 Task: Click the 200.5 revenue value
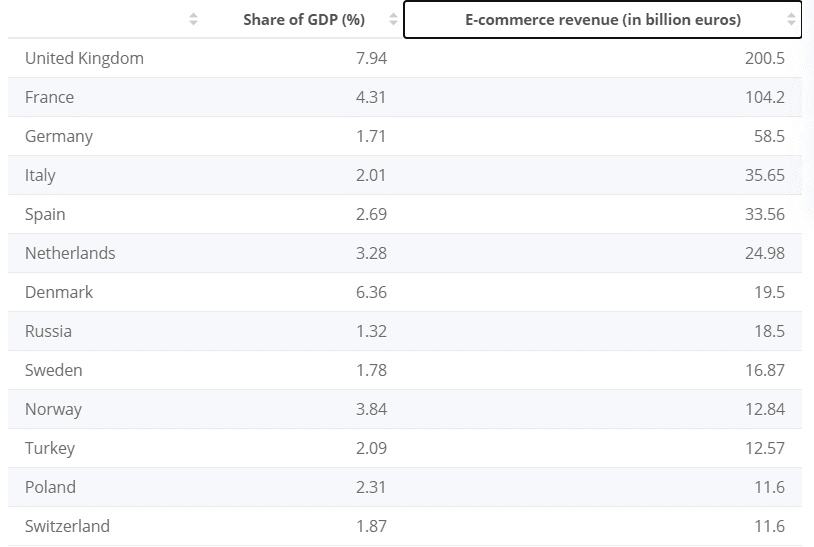tap(764, 58)
